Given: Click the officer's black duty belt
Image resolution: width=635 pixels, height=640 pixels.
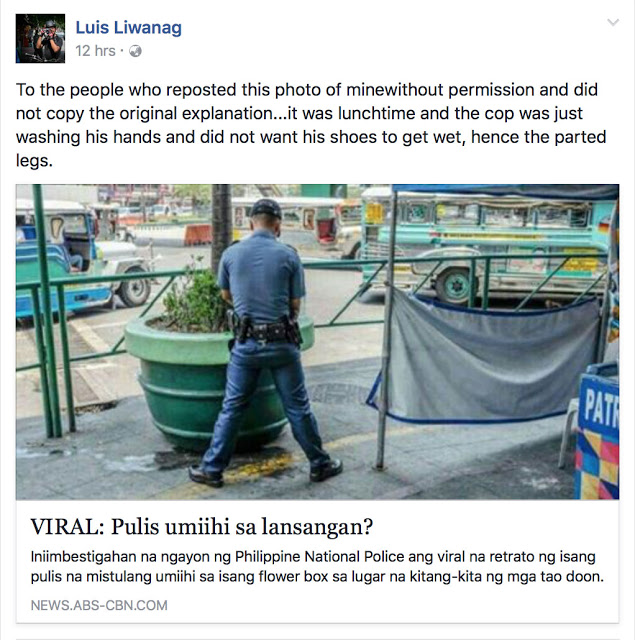Looking at the screenshot, I should click(265, 329).
